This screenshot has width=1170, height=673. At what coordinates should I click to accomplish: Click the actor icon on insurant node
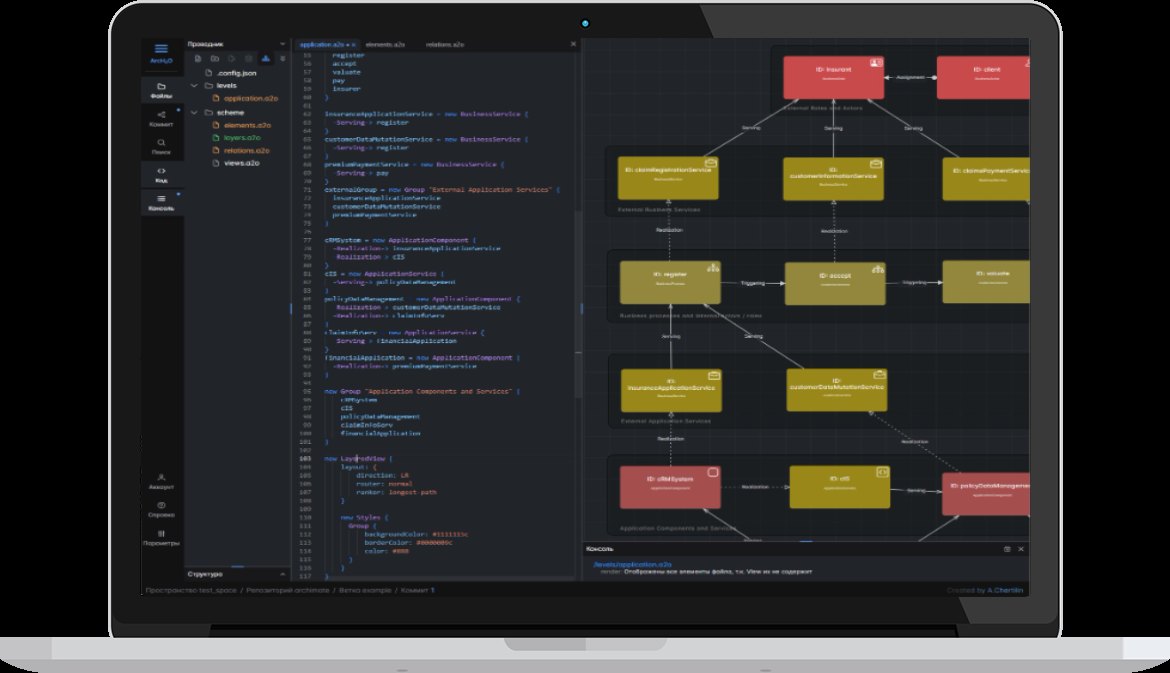click(876, 63)
